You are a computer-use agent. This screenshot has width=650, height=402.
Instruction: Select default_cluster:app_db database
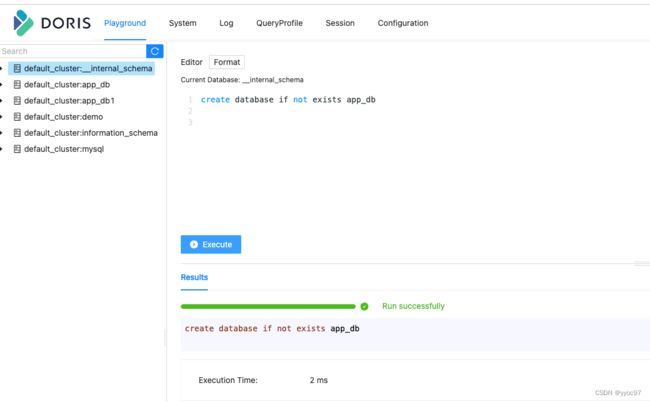pyautogui.click(x=67, y=85)
